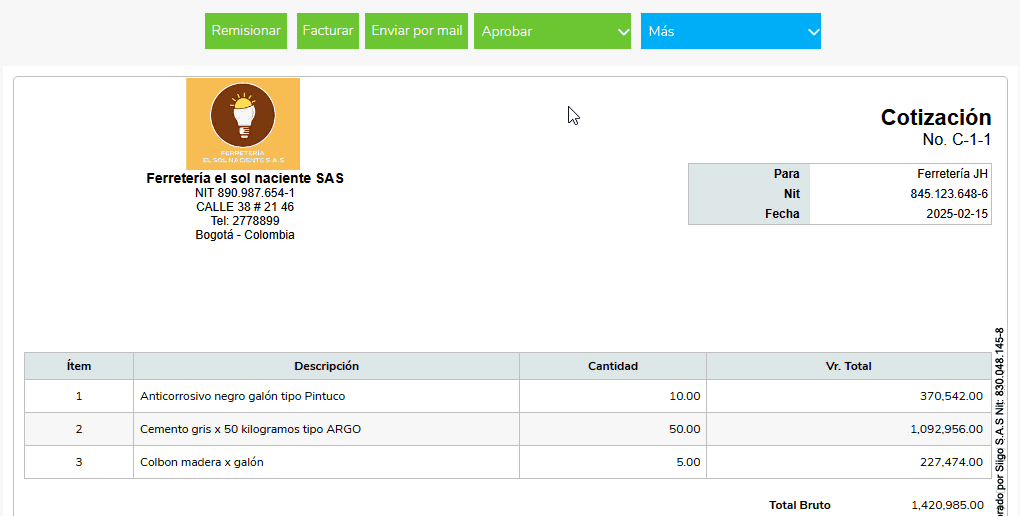
Task: Click the date value 2025-02-15
Action: coord(957,213)
